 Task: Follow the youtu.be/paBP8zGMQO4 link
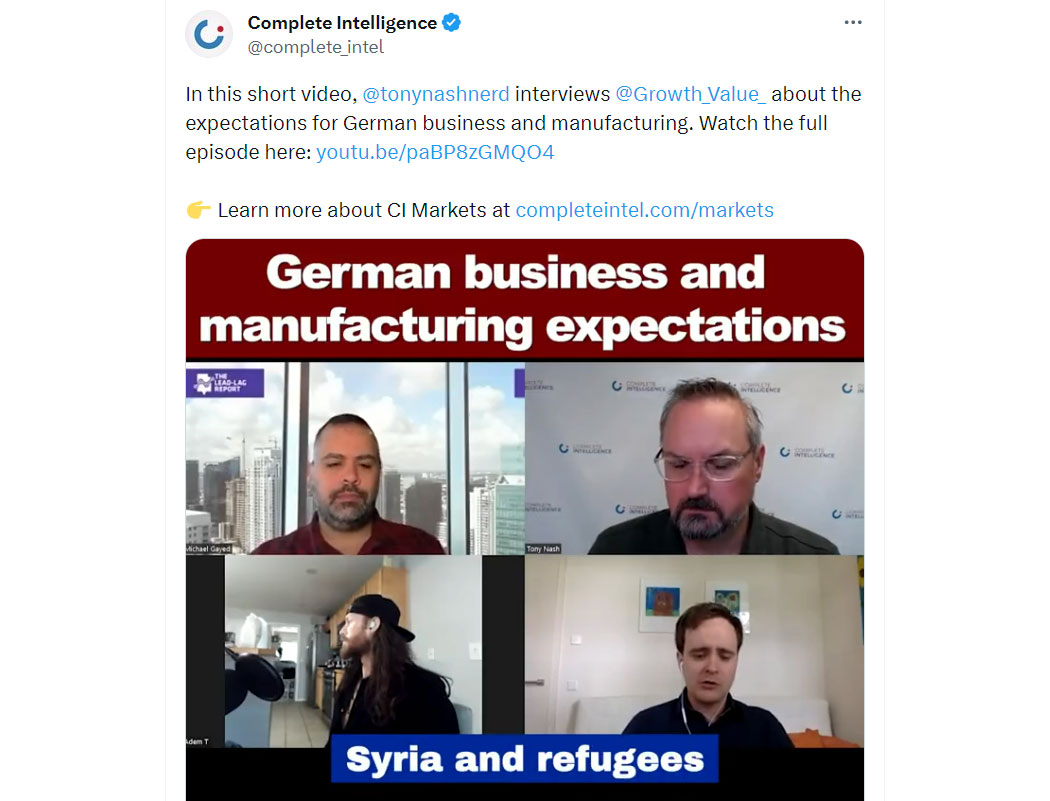click(435, 152)
